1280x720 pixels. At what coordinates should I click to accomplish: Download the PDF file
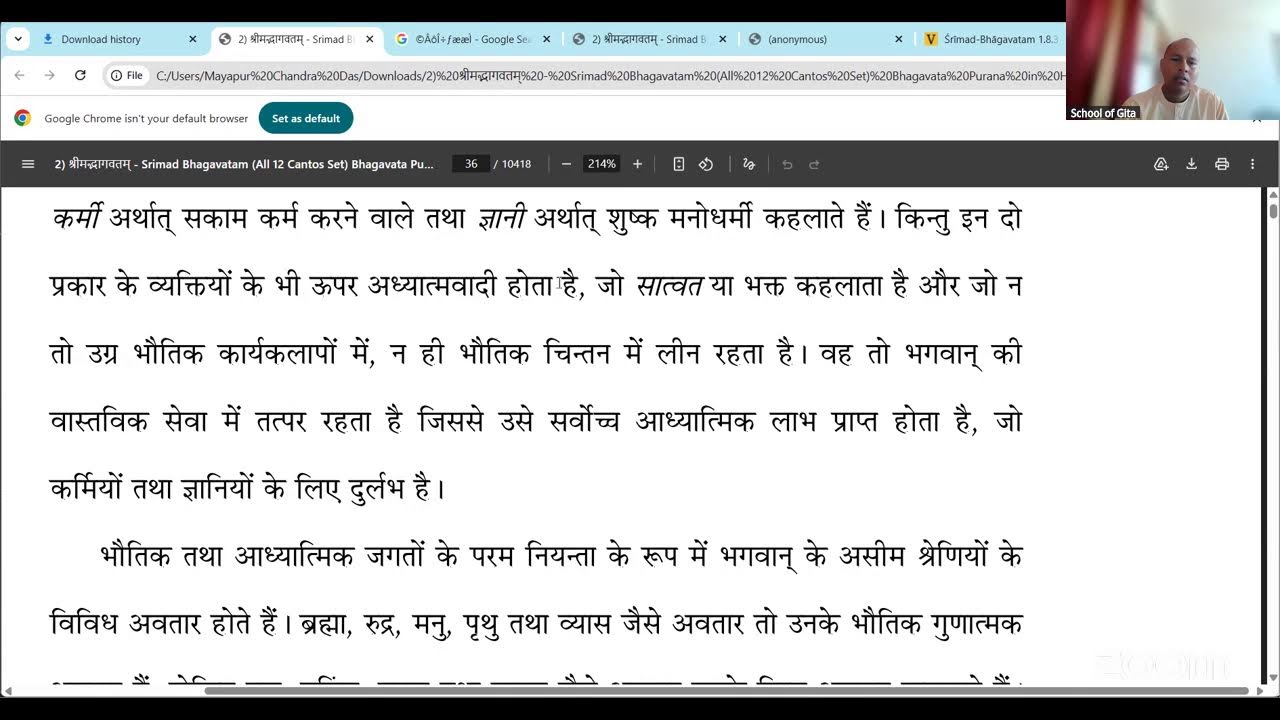[1191, 164]
